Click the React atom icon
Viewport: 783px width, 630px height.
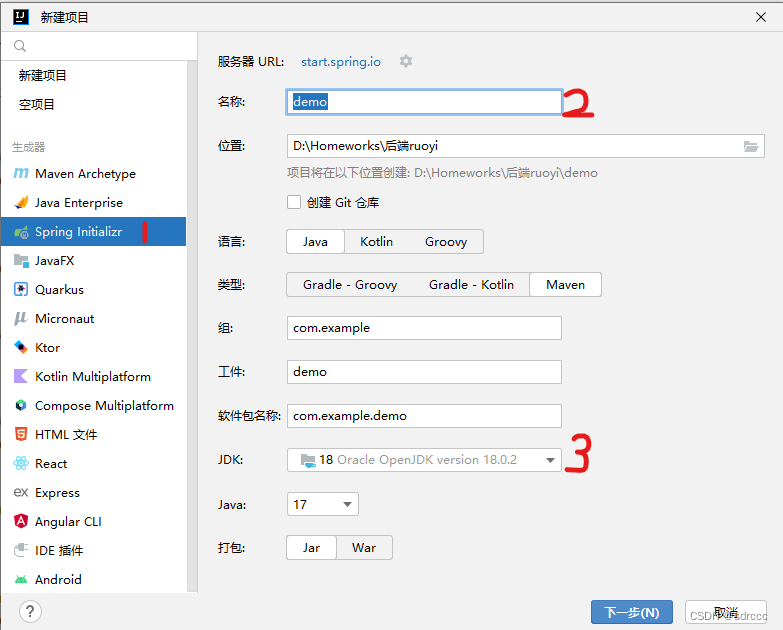click(x=21, y=463)
